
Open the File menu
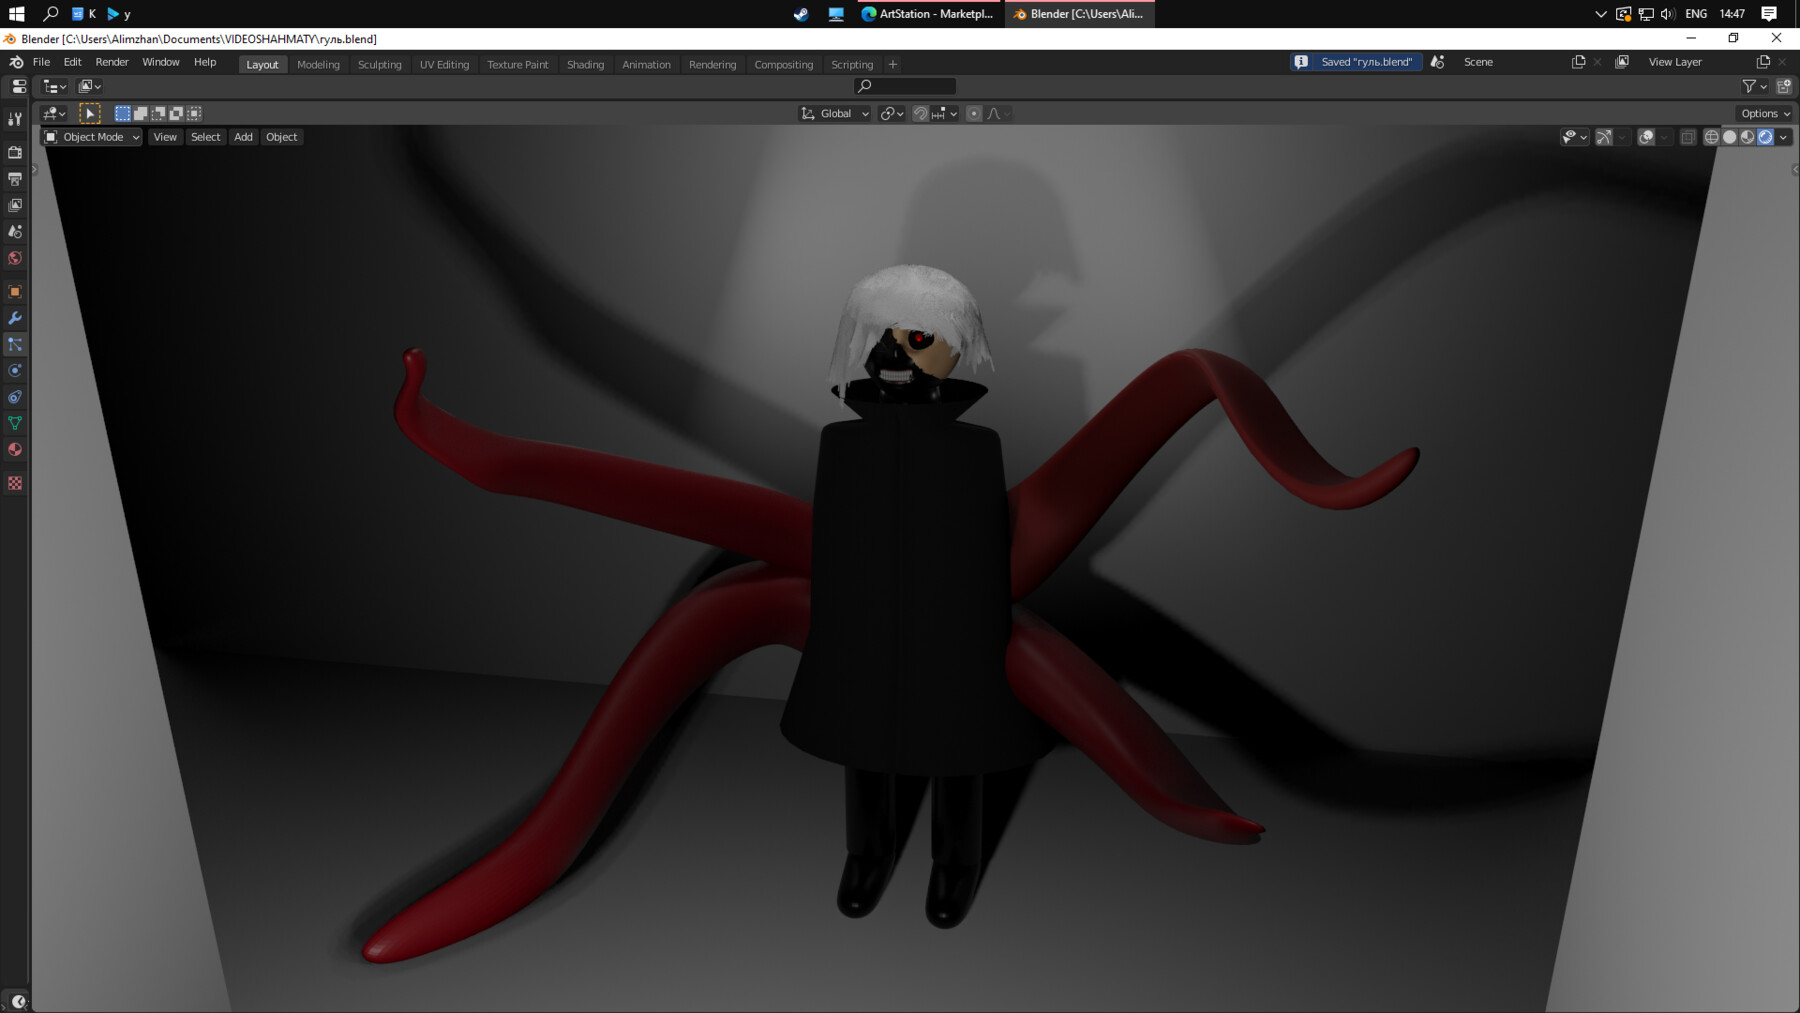pos(41,62)
